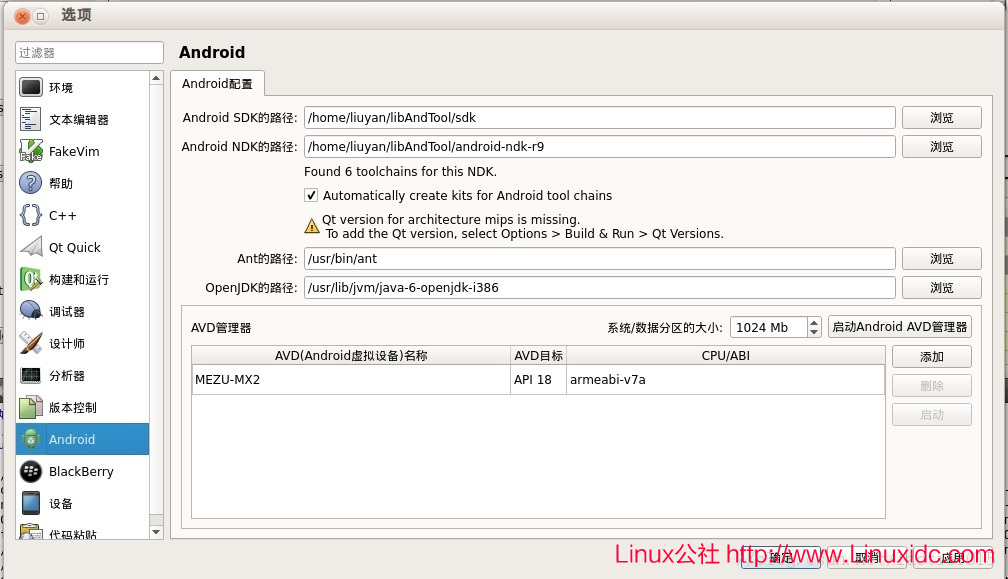Increase the system/data partition size with stepper

[812, 322]
